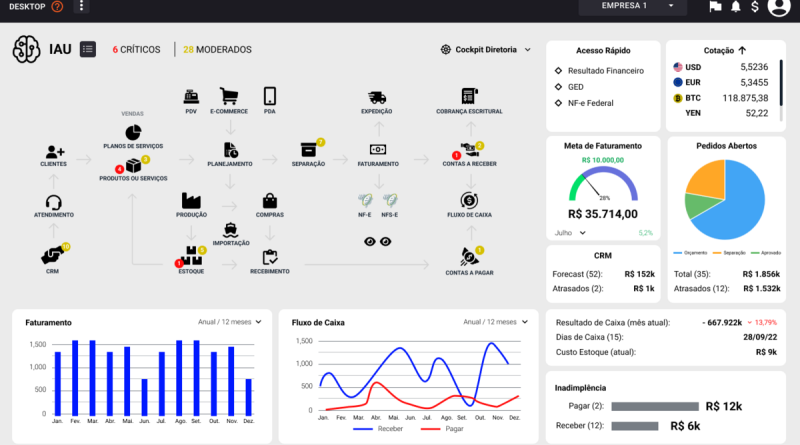Click the Desktop help question mark icon

(x=58, y=7)
